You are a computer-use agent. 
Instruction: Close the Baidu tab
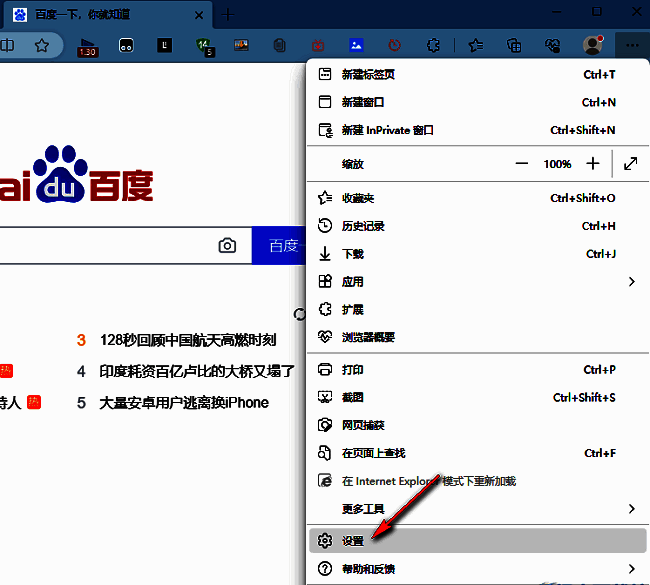199,14
